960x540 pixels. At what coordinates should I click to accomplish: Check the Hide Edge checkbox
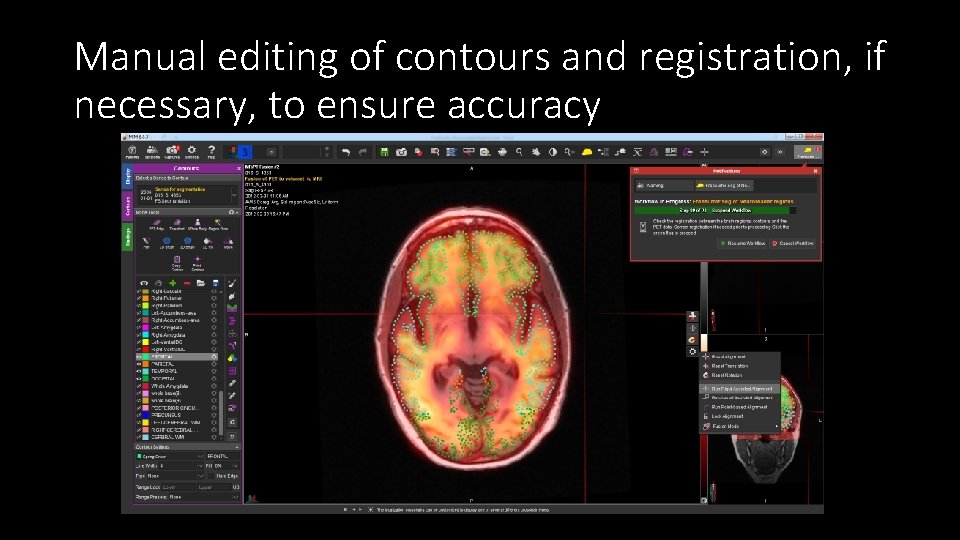click(x=211, y=476)
